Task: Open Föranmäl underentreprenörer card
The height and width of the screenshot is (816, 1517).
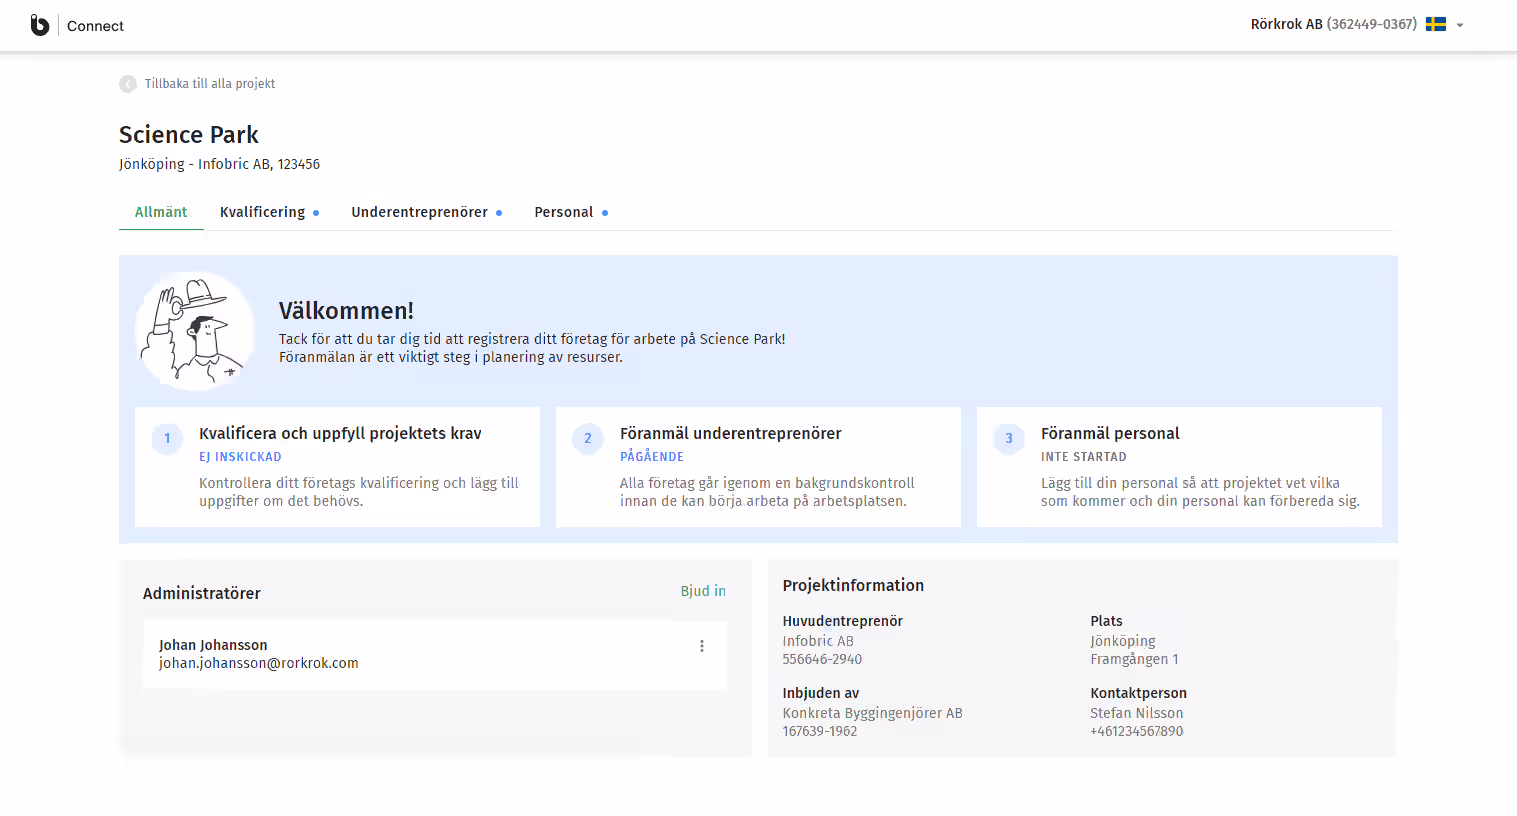Action: 758,467
